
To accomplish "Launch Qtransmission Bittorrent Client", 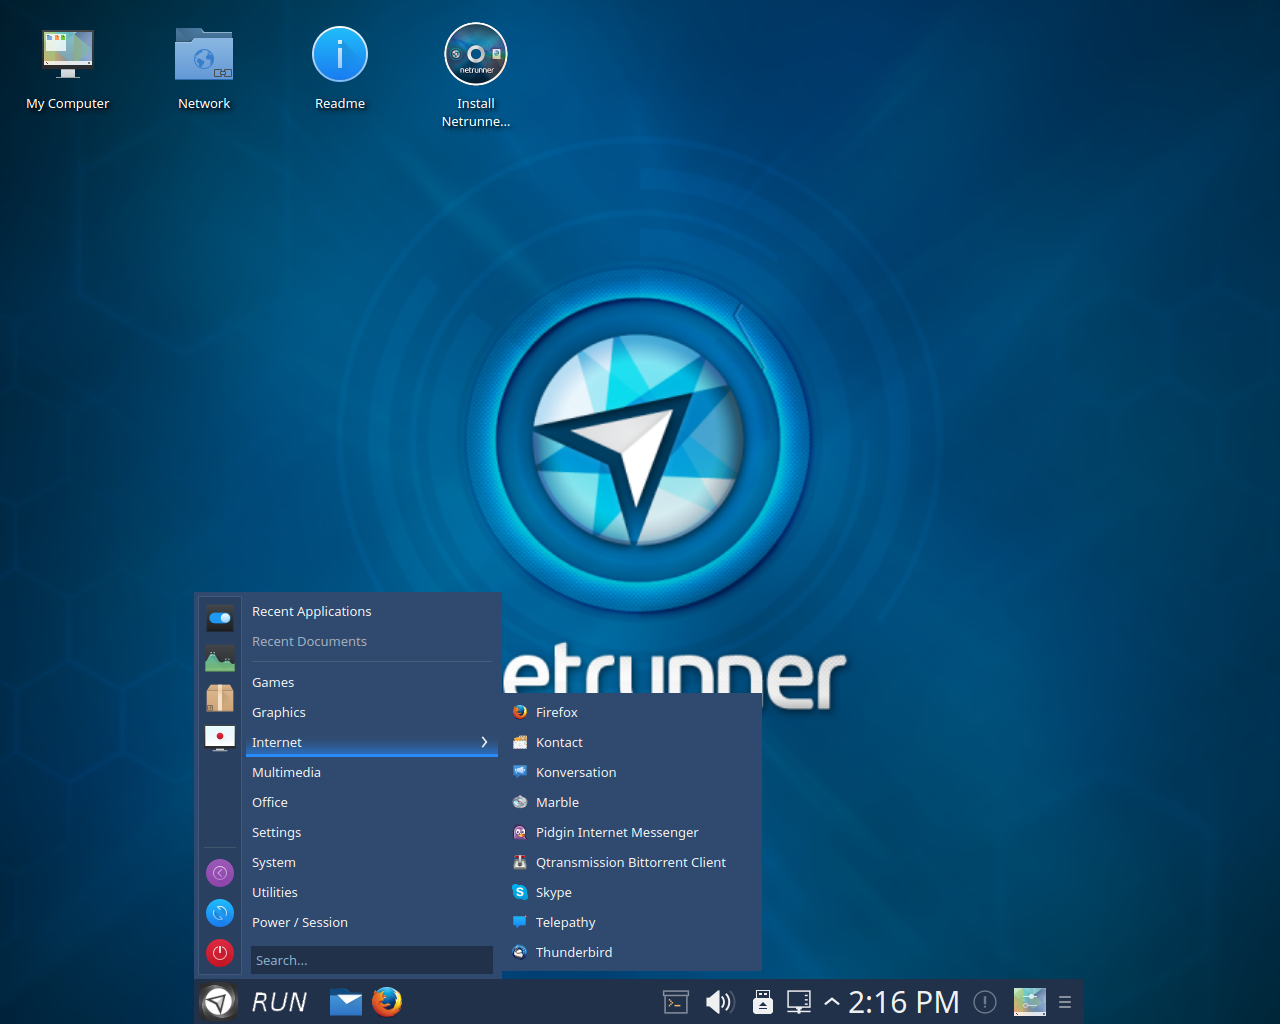I will [x=632, y=862].
